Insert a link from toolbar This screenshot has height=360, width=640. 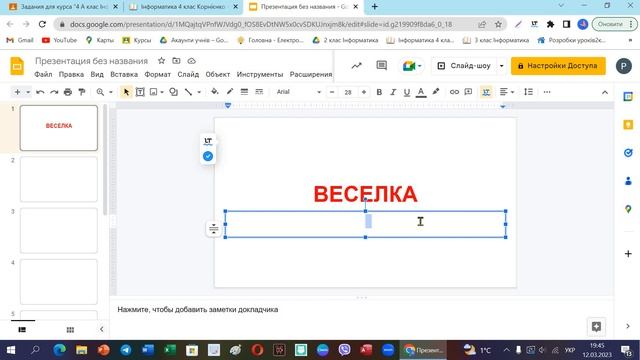454,92
